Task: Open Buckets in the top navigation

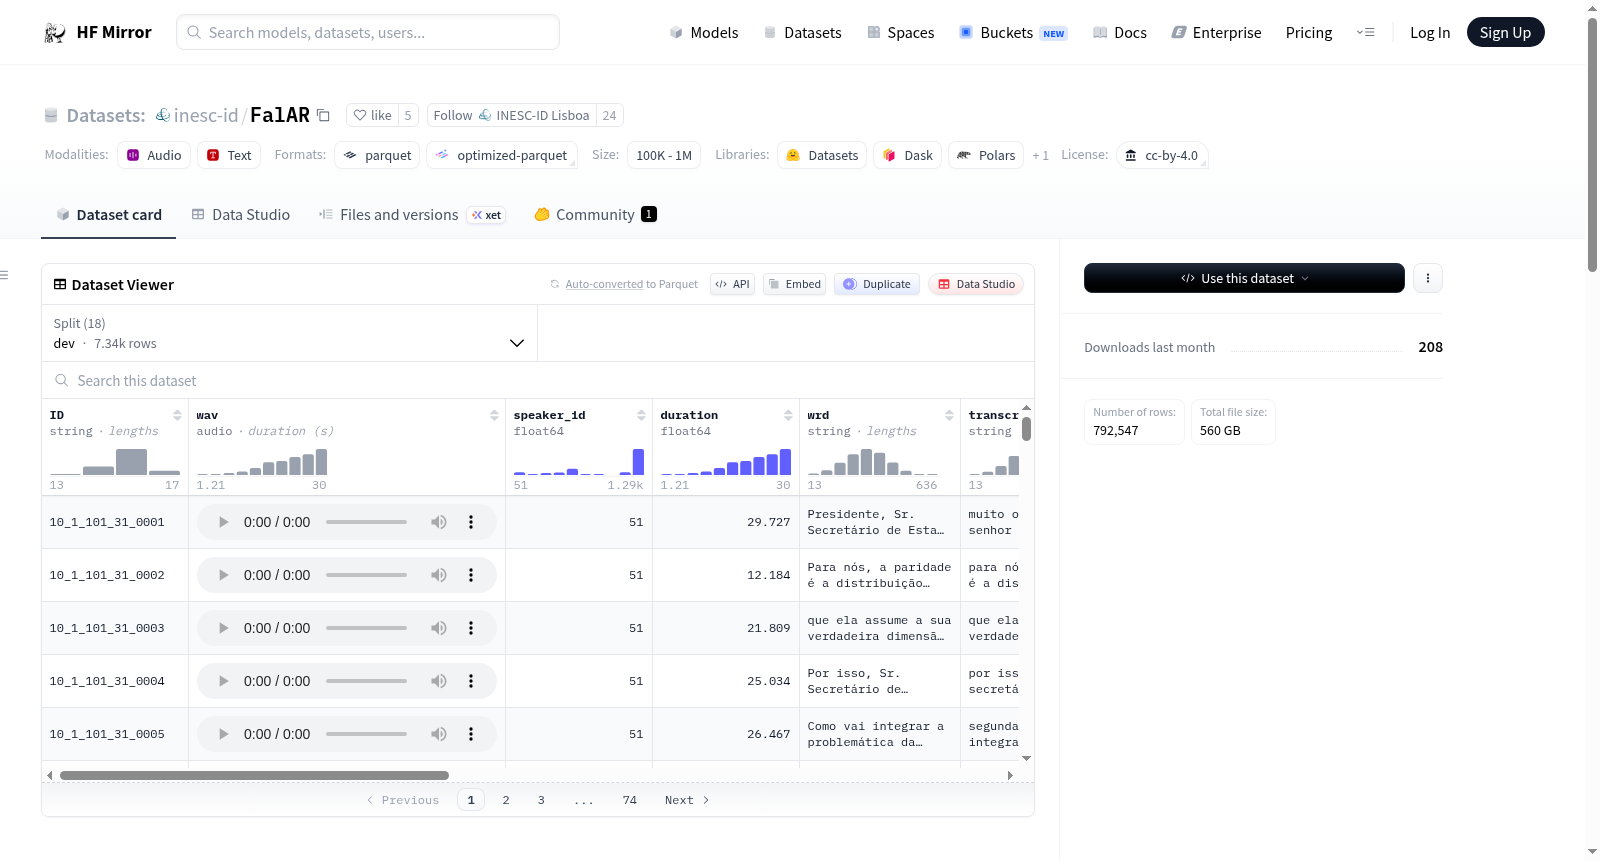Action: click(1013, 33)
